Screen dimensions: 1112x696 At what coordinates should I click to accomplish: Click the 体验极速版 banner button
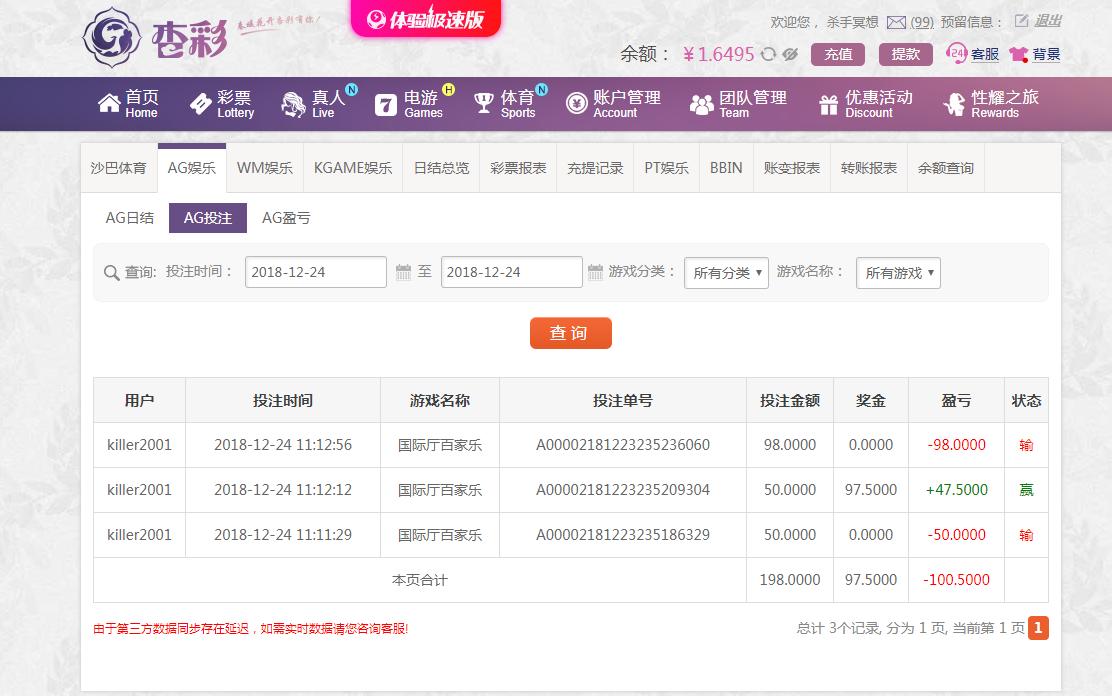click(426, 18)
